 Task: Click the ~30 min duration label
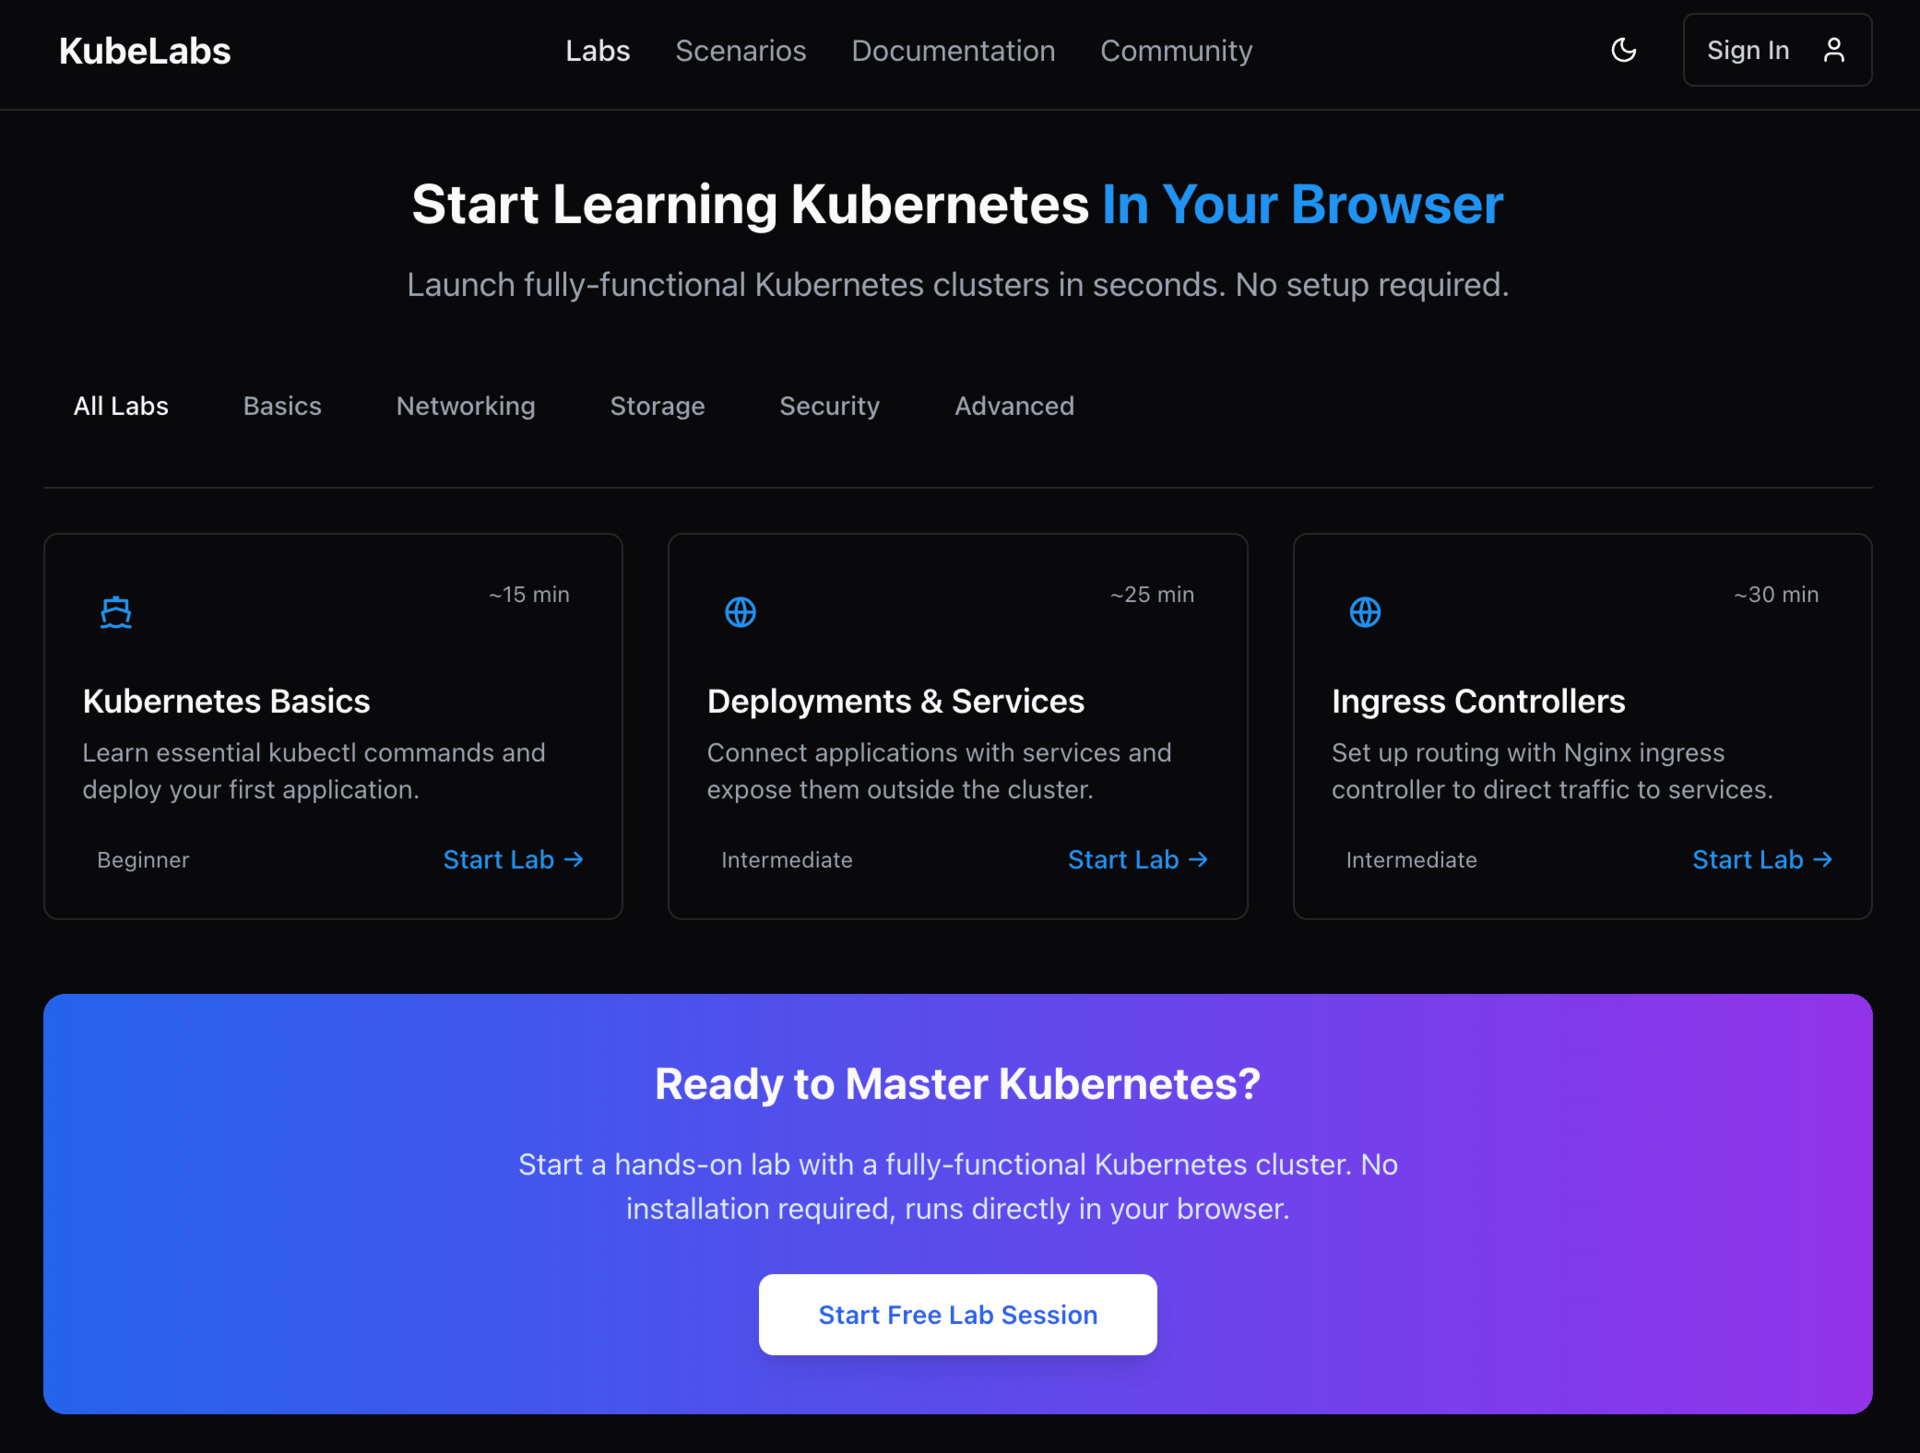tap(1776, 594)
